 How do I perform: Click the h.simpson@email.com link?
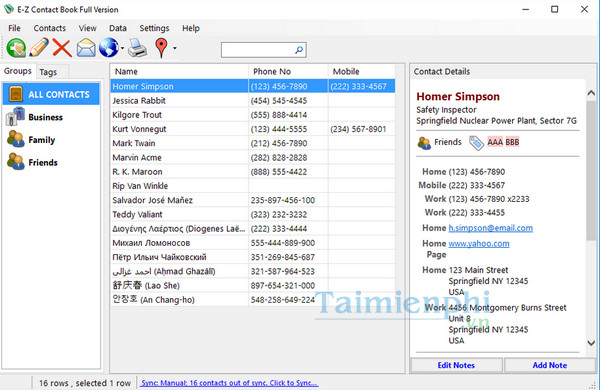(491, 228)
